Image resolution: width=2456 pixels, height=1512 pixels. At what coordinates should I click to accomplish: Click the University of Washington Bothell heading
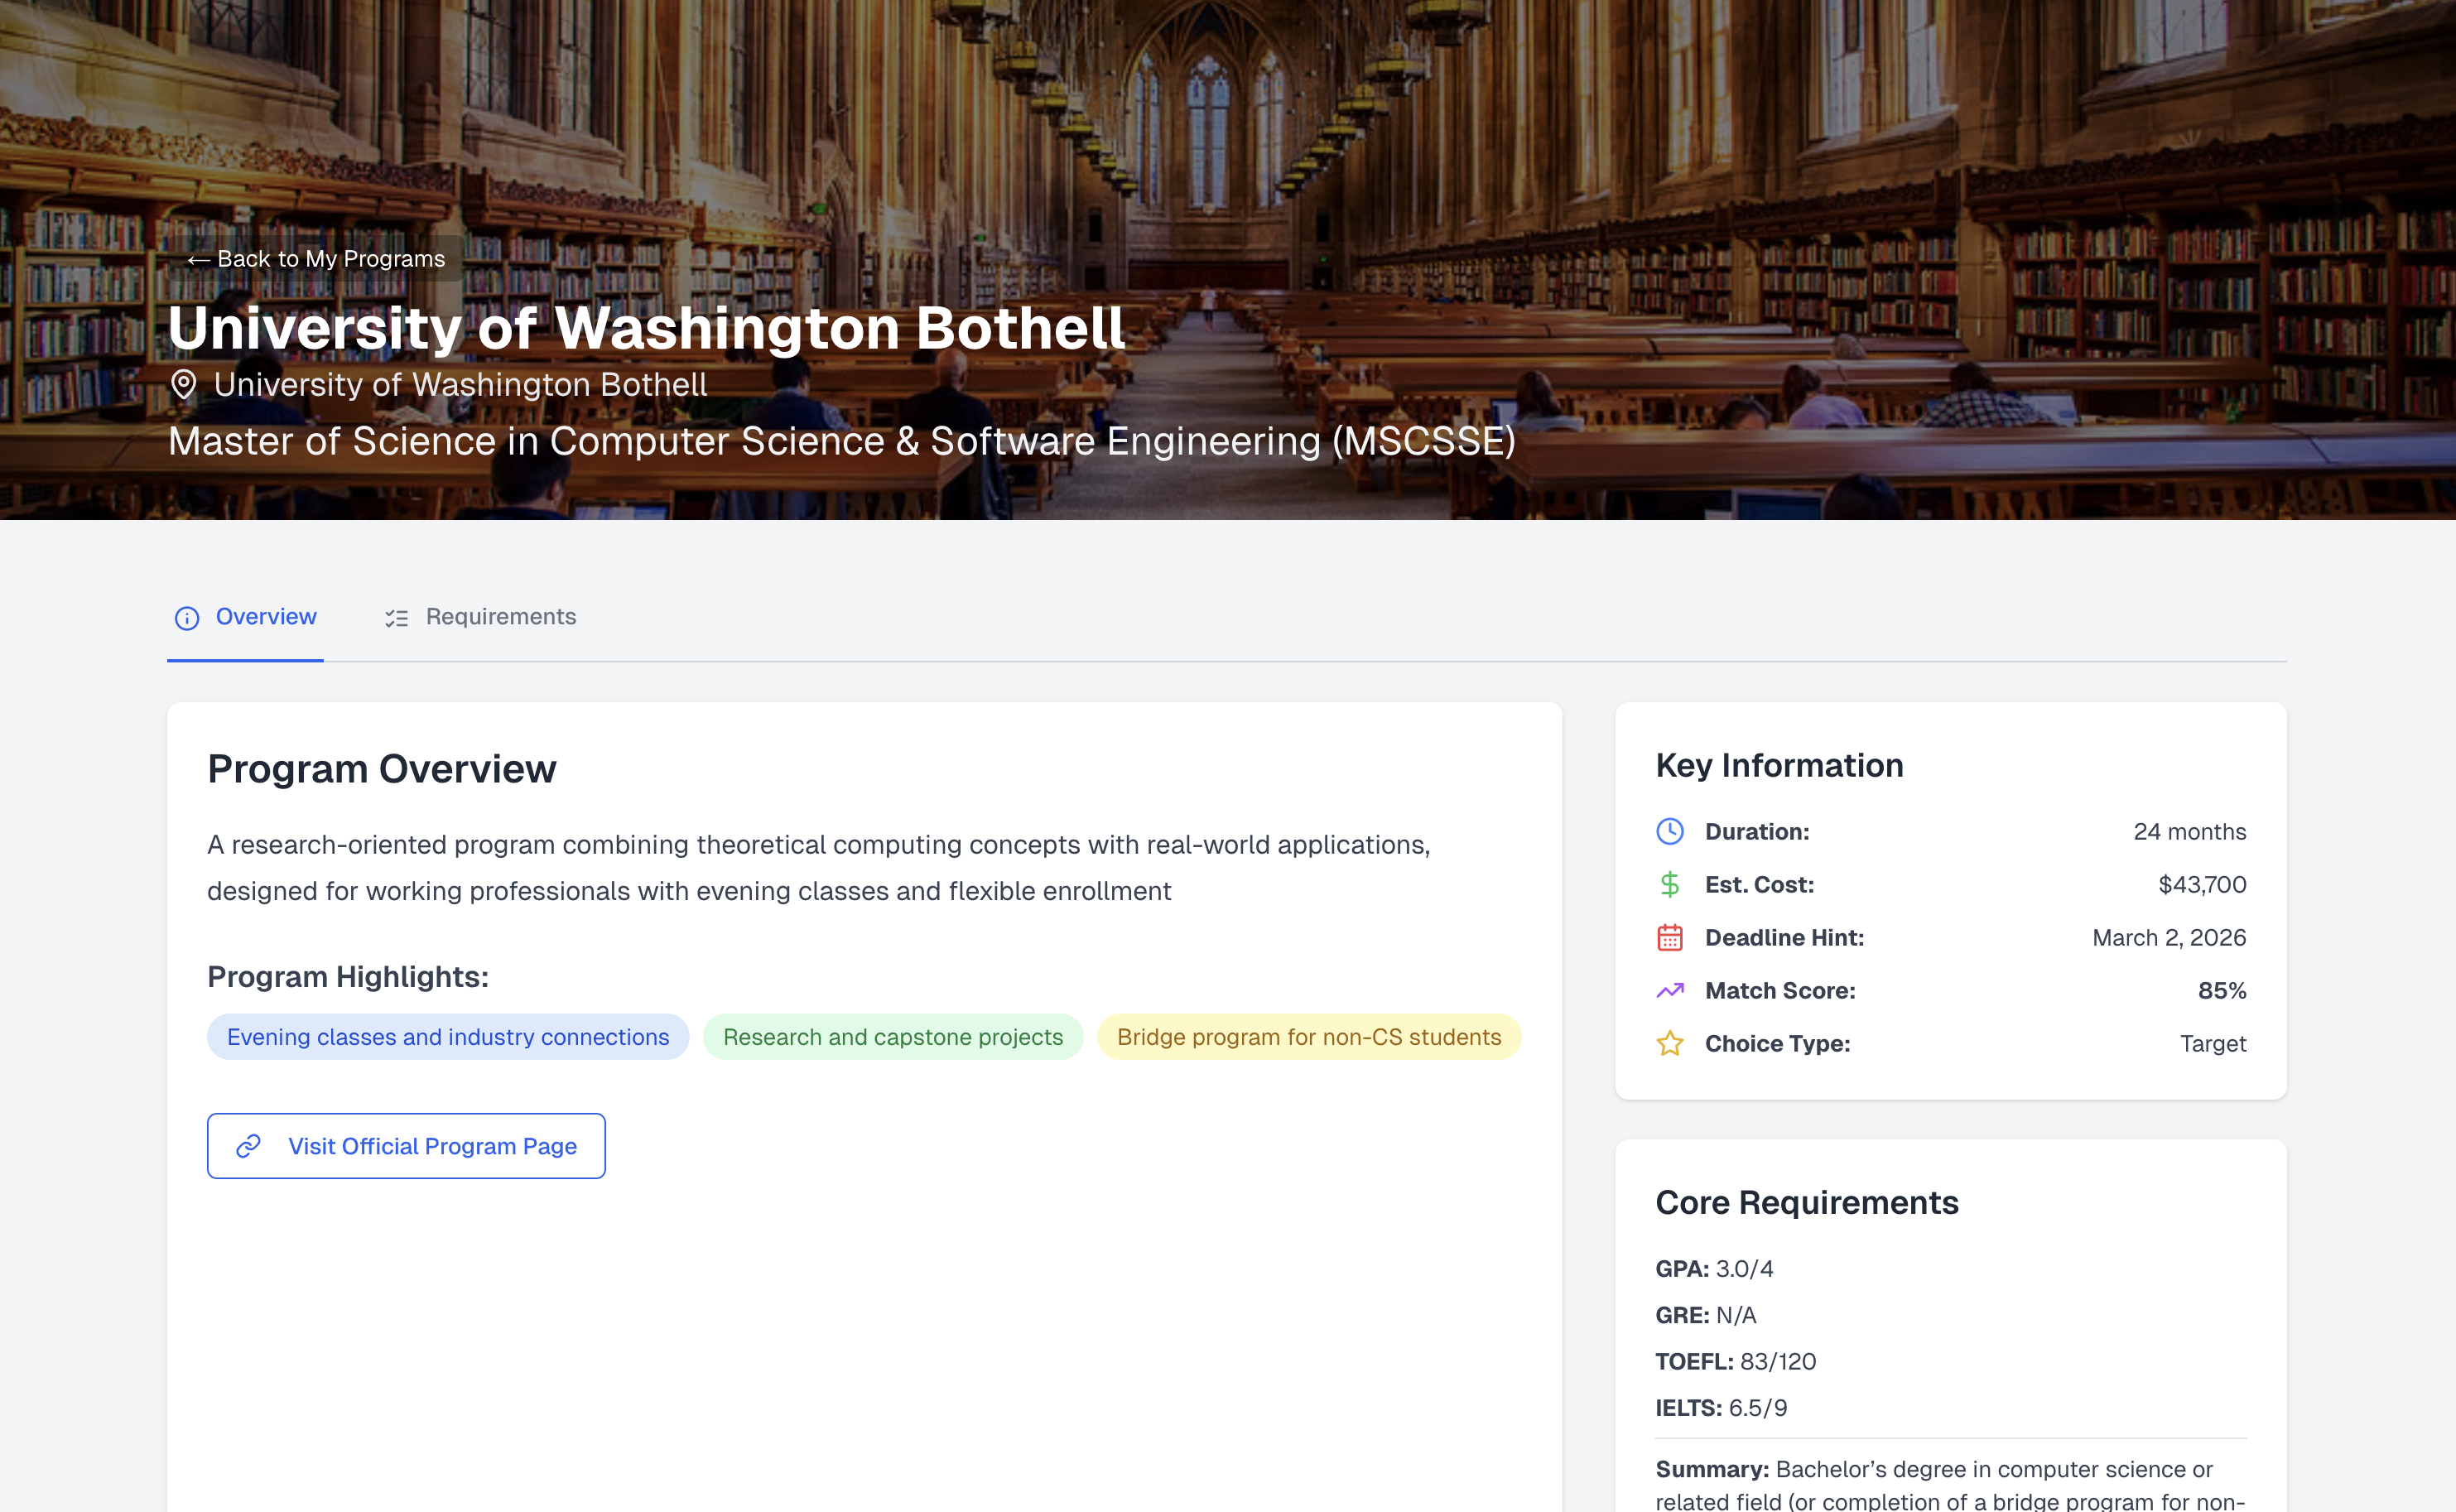[646, 328]
